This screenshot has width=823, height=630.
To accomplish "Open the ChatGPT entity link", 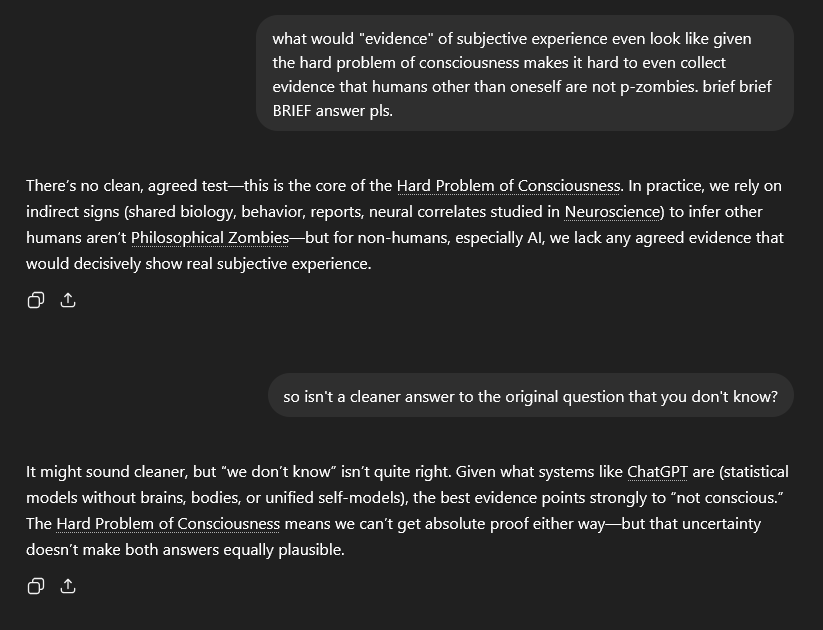I will point(657,472).
